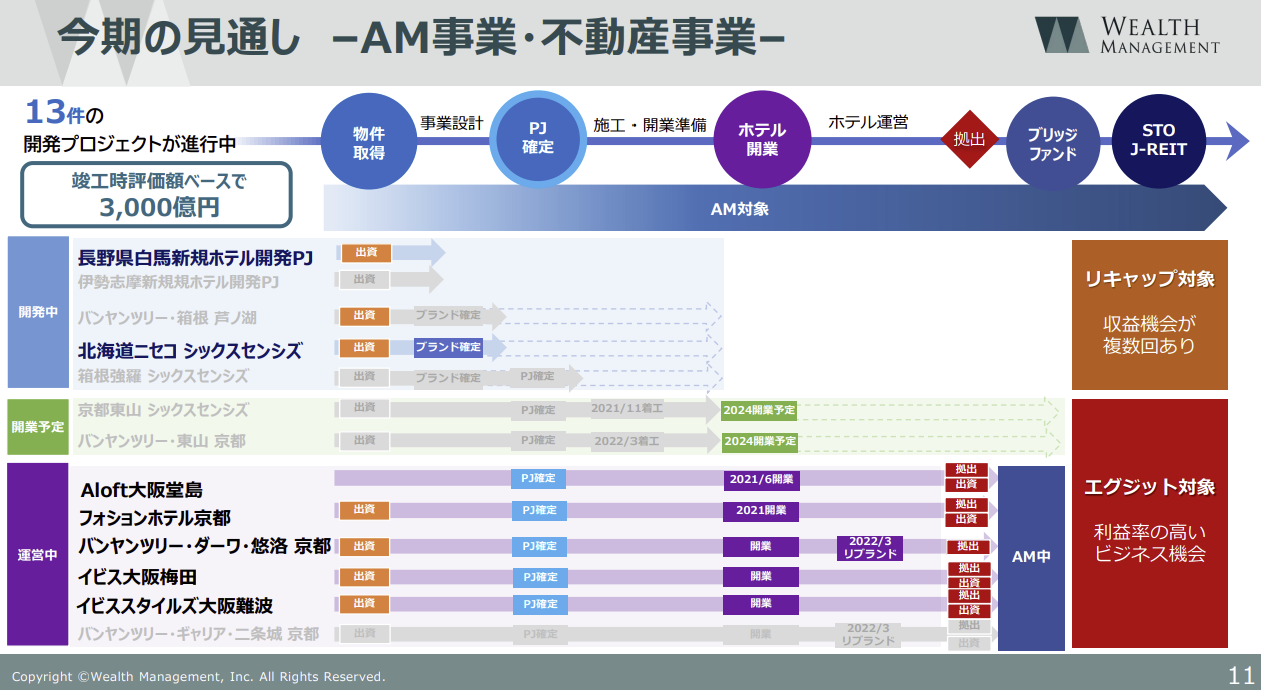This screenshot has height=690, width=1262.
Task: Select the 開発中 category block
Action: 37,312
